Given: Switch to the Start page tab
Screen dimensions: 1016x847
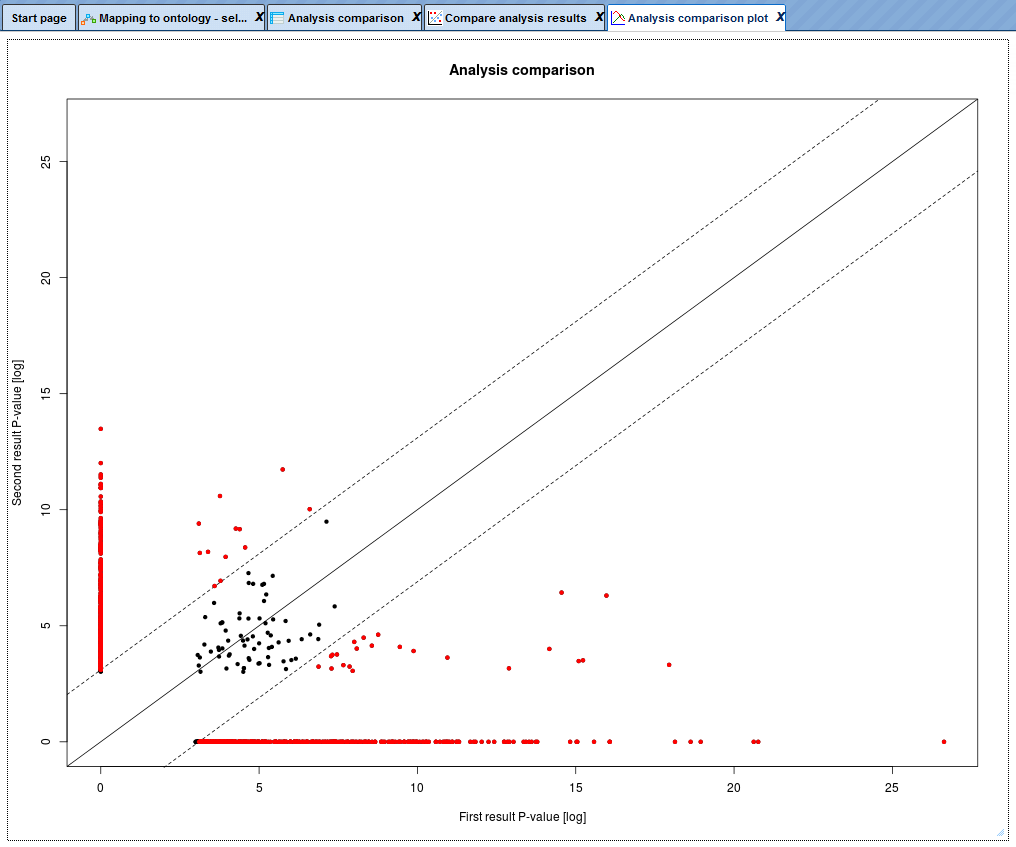Looking at the screenshot, I should click(x=39, y=18).
